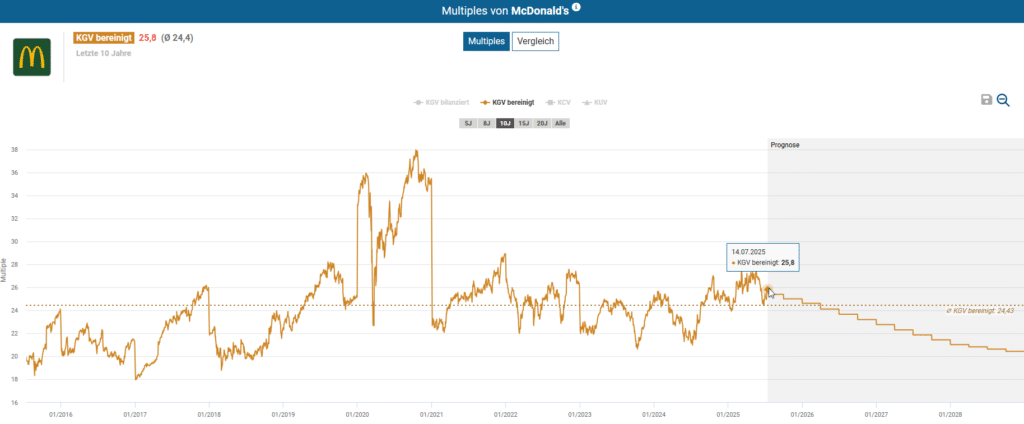1024x424 pixels.
Task: Switch to the Vergleich tab
Action: point(535,41)
